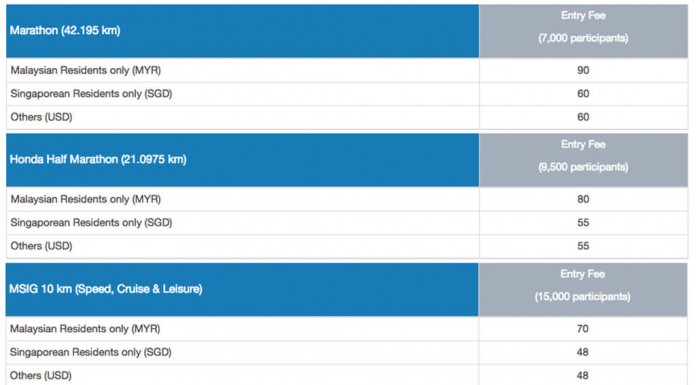
Task: Click Half Marathon Entry Fee 9,500 participants cell
Action: (583, 160)
